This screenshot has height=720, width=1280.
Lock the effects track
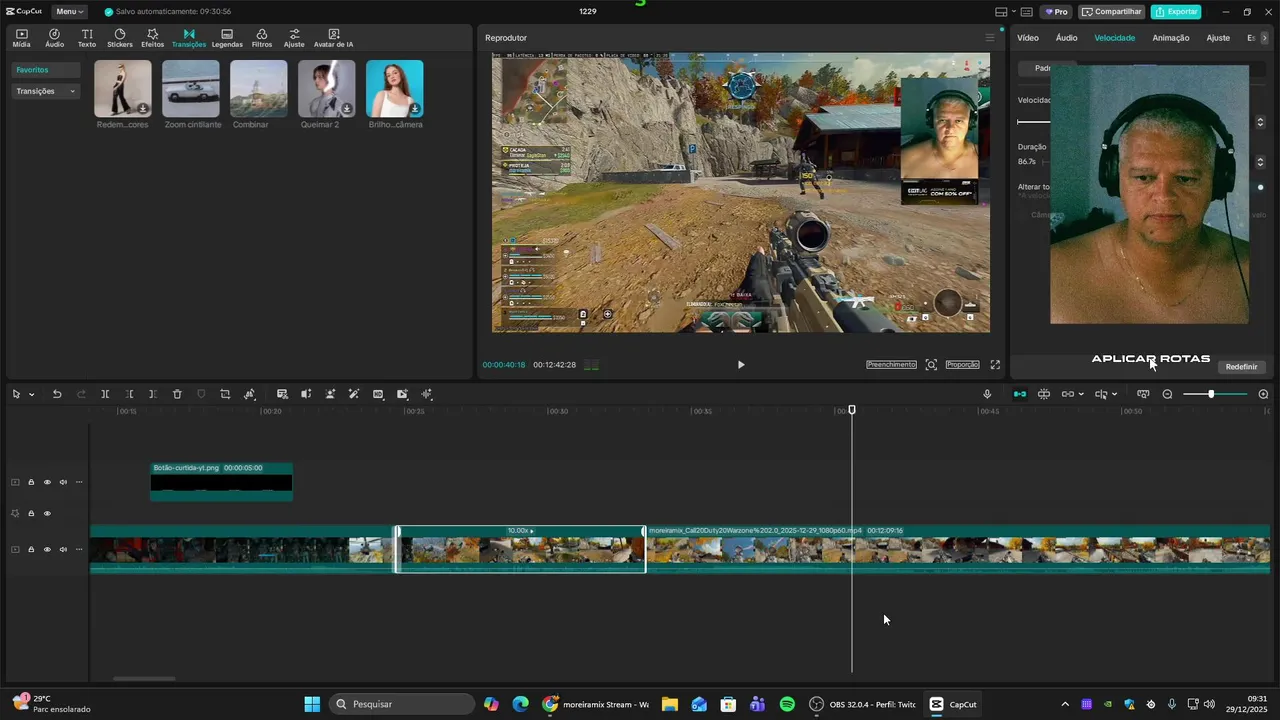[31, 514]
